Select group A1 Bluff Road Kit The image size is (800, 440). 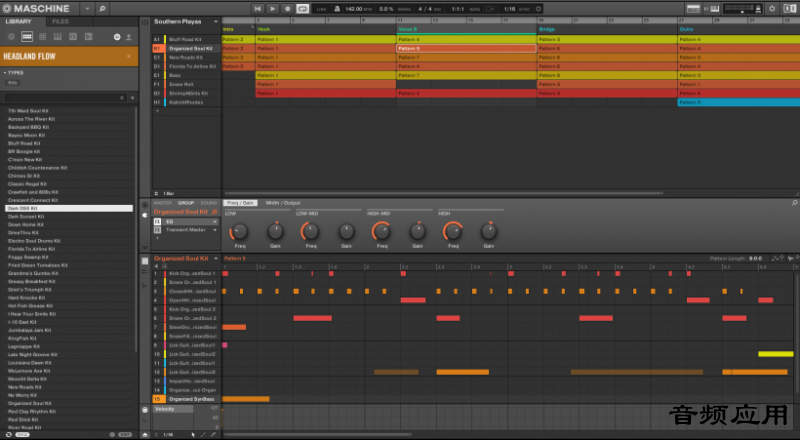(186, 39)
